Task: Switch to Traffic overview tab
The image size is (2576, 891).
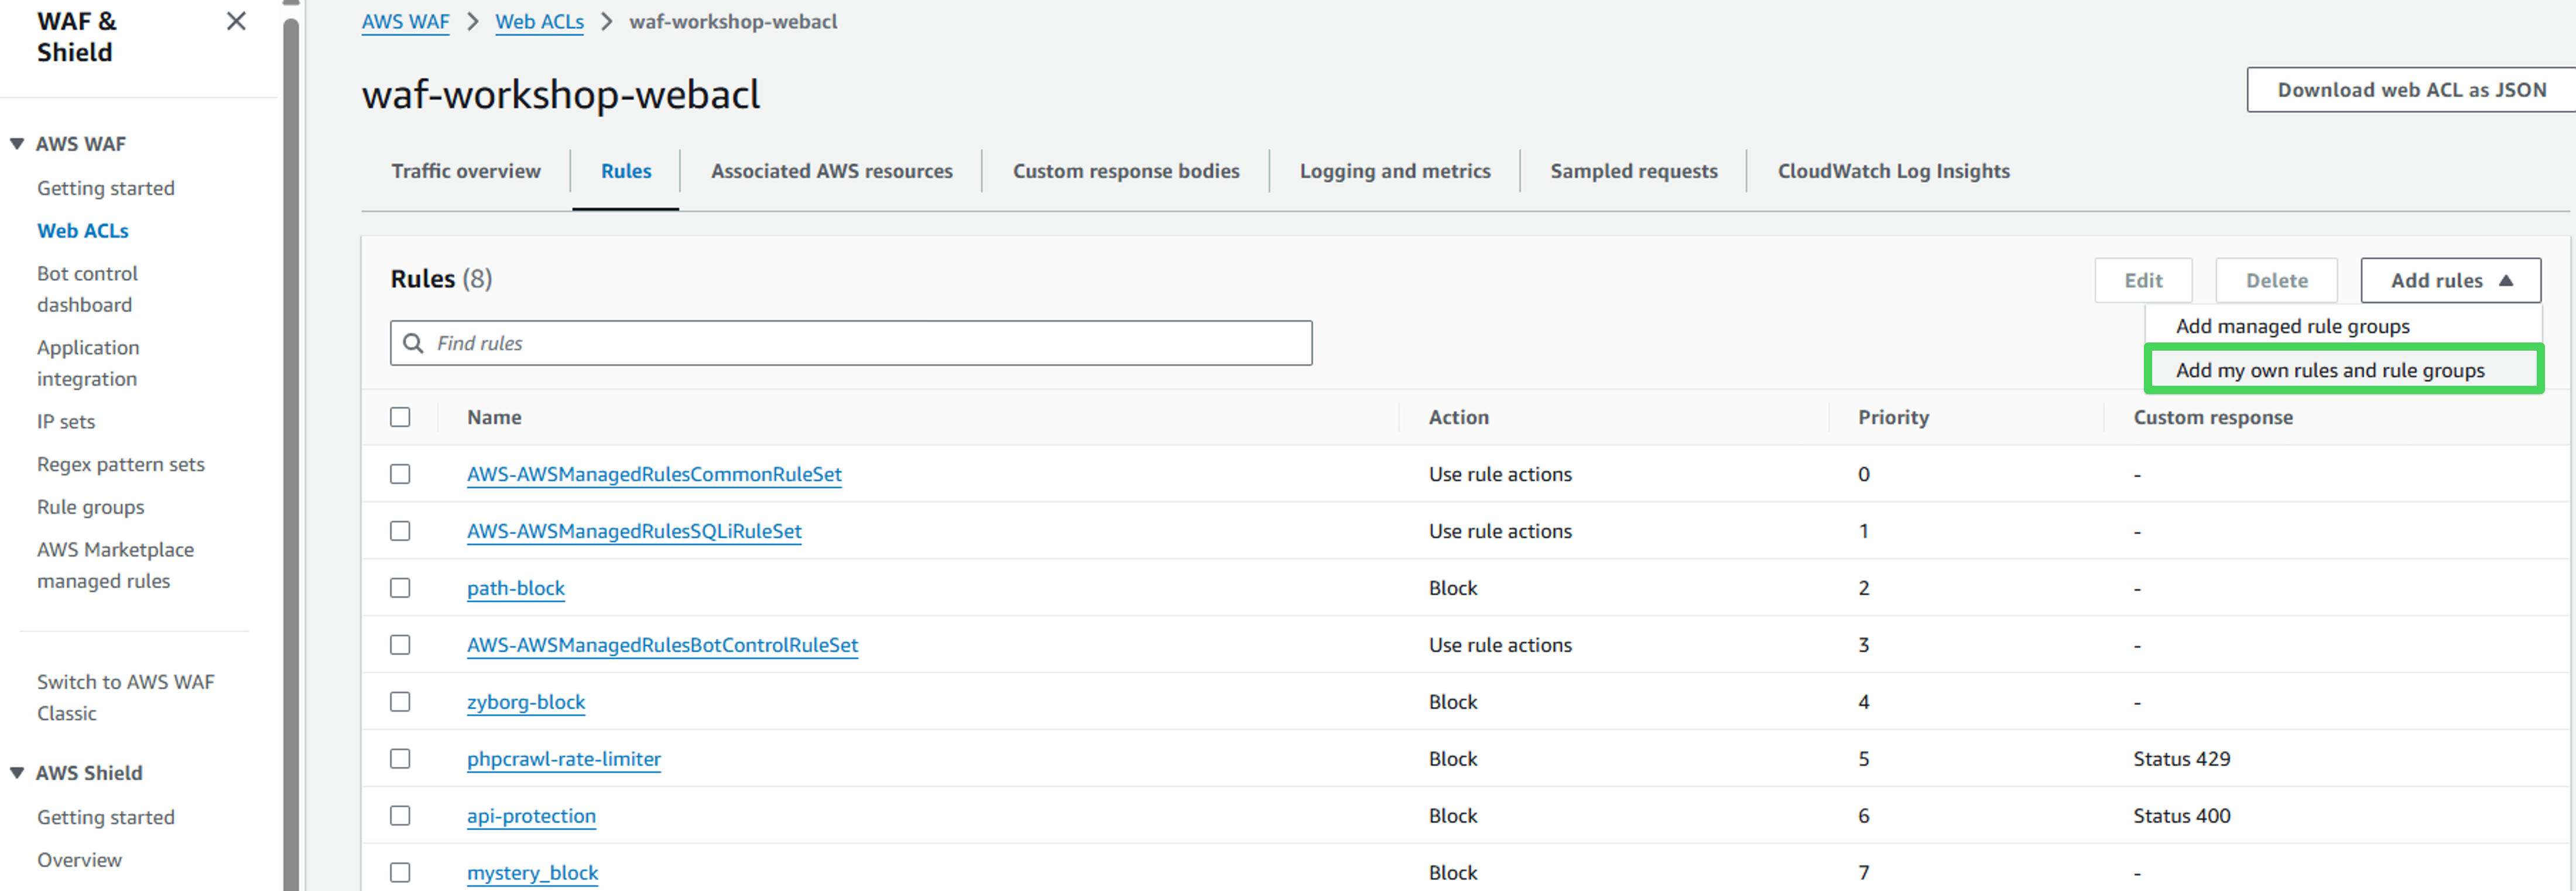Action: pyautogui.click(x=466, y=171)
